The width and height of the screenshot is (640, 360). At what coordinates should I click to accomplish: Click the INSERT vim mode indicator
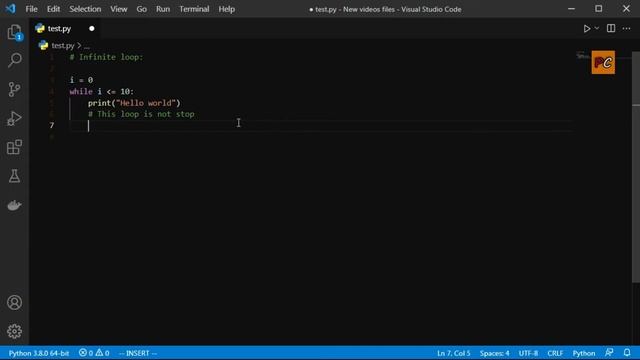[x=138, y=353]
